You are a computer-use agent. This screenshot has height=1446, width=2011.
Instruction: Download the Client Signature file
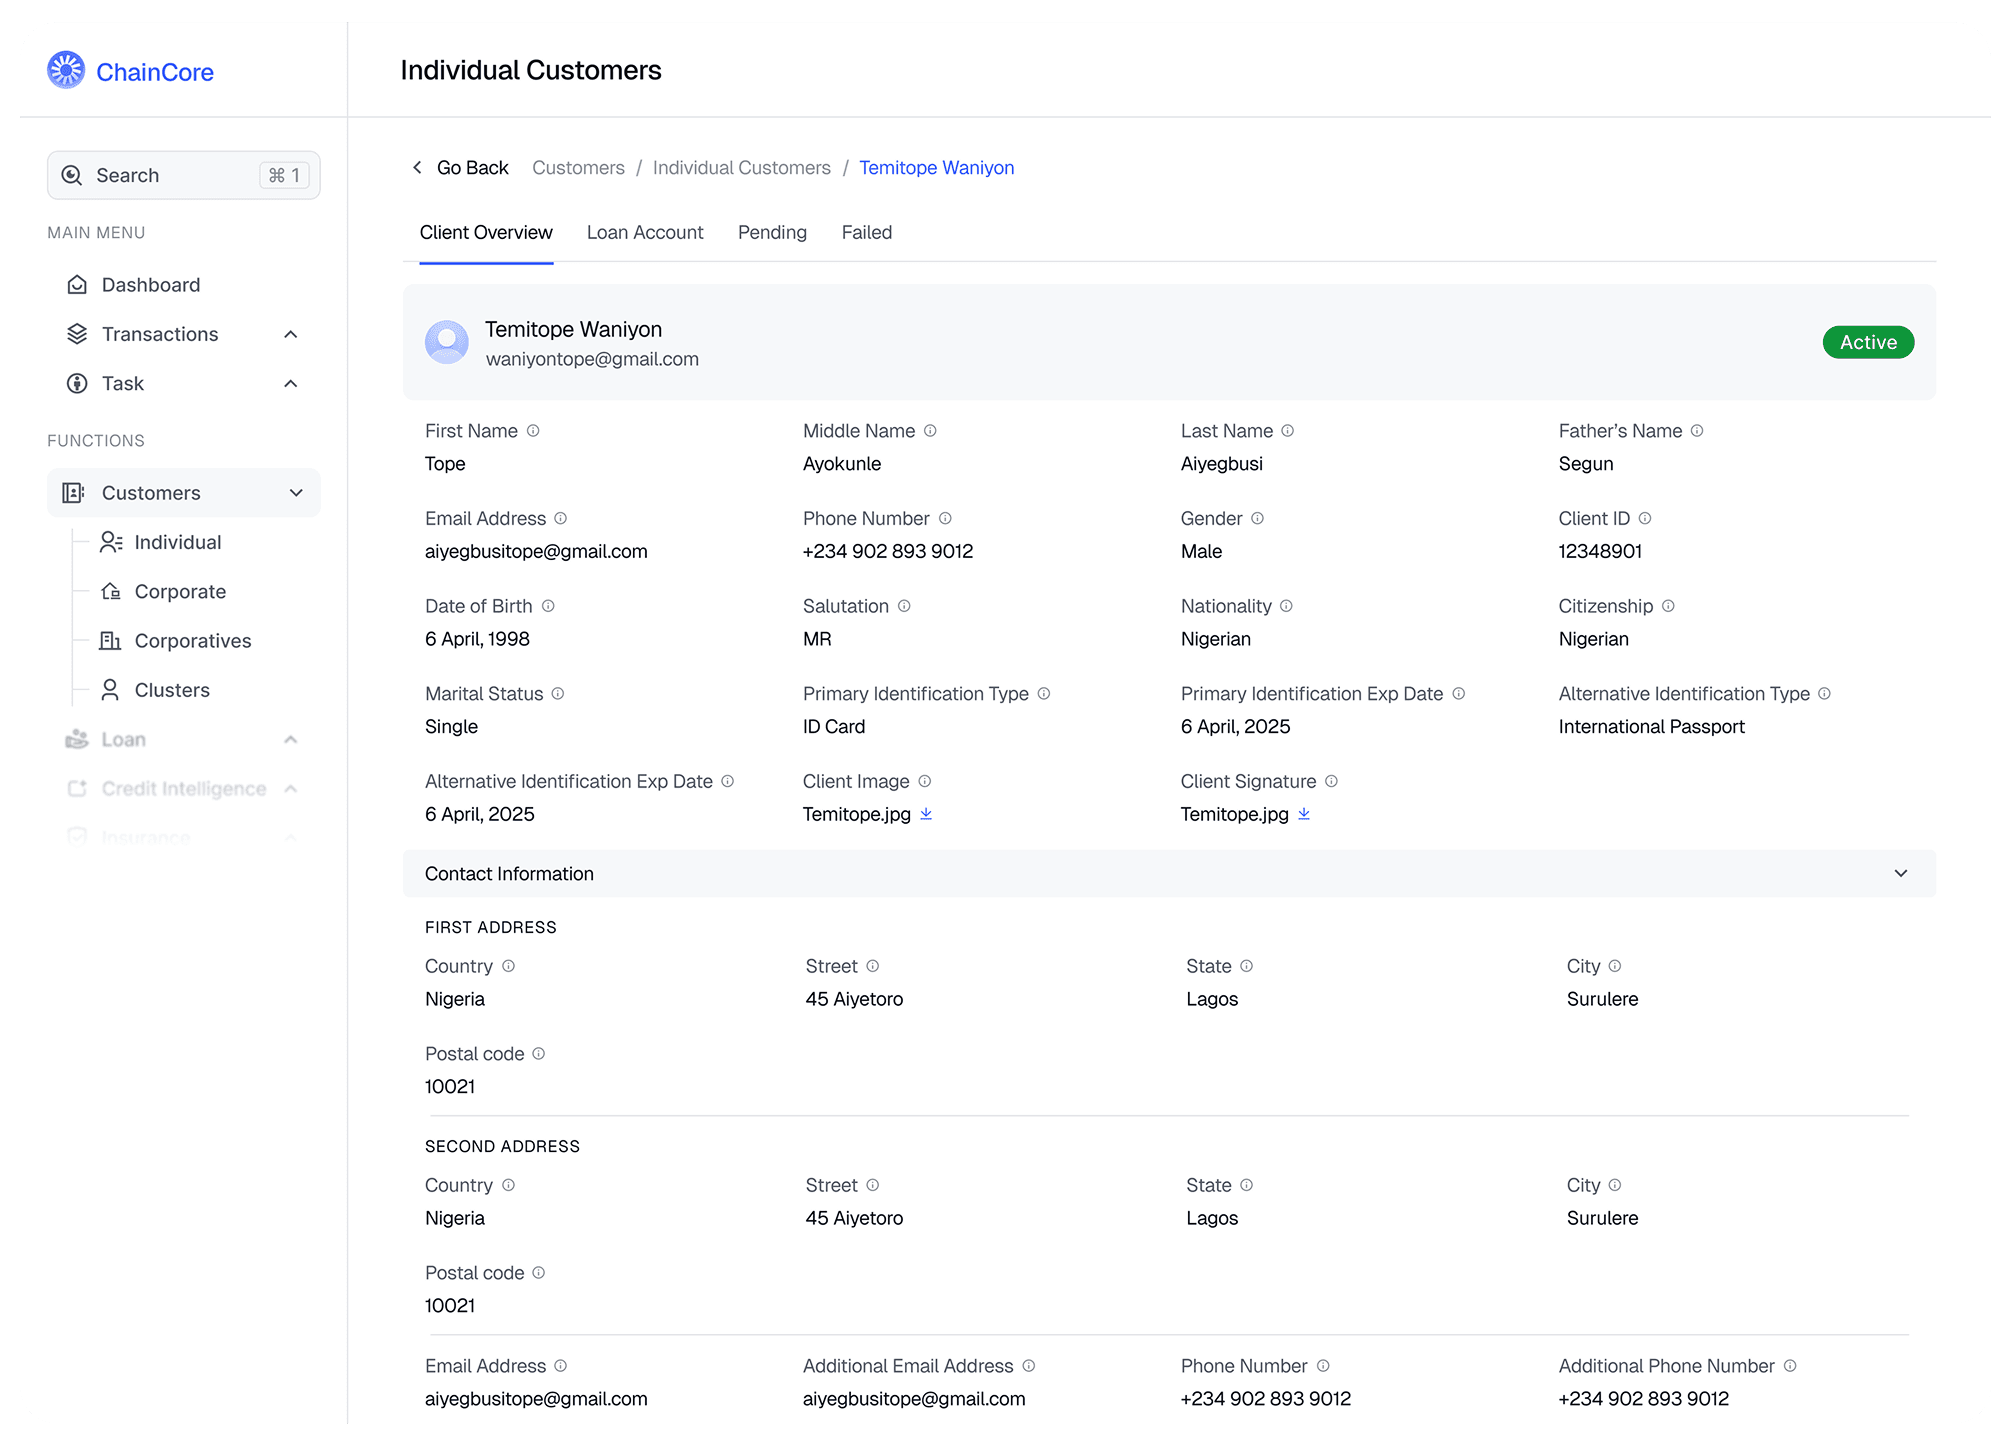pos(1304,814)
